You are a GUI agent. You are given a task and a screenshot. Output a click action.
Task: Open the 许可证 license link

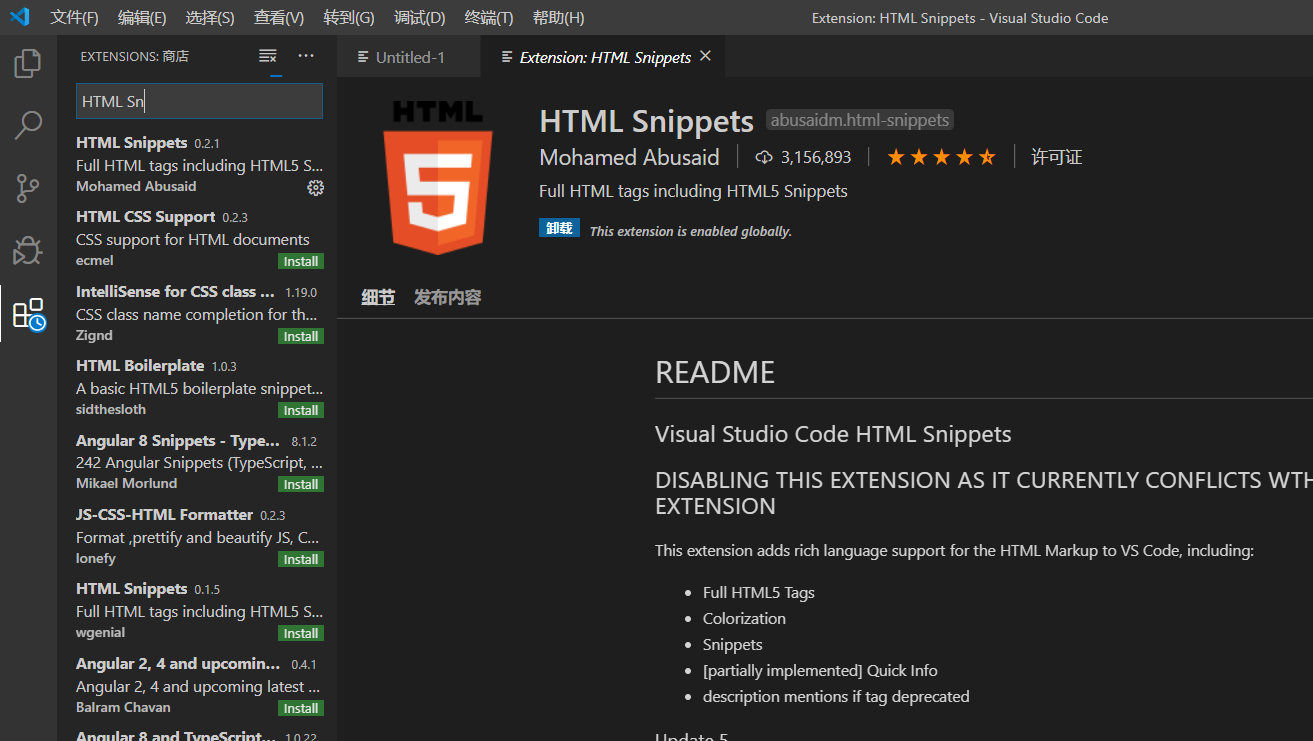coord(1057,157)
